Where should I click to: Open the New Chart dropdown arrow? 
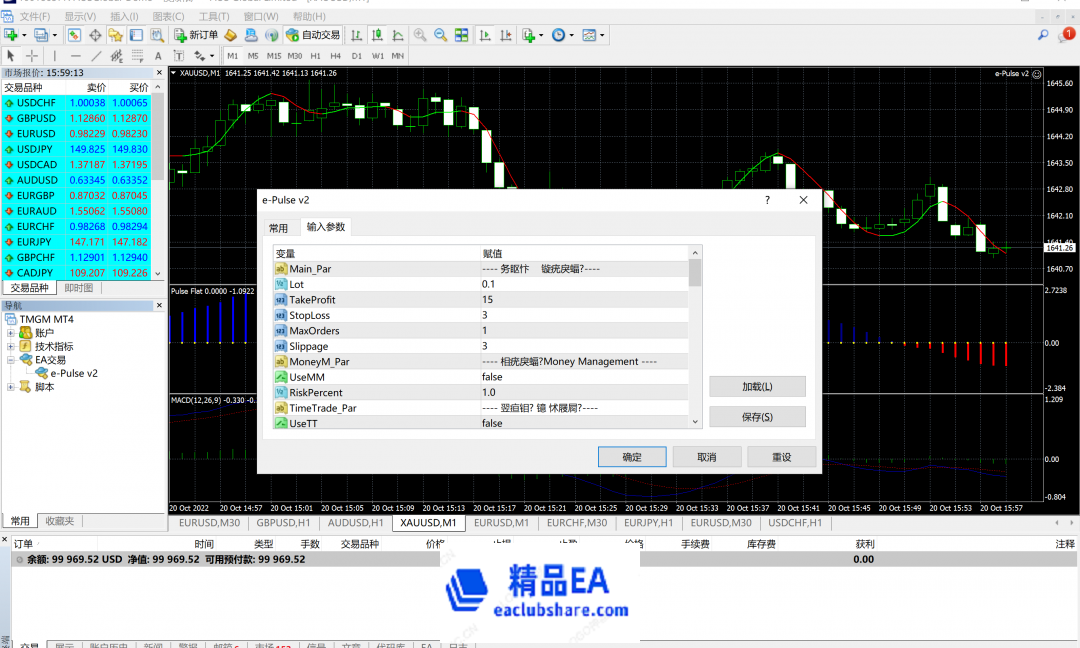pos(24,35)
